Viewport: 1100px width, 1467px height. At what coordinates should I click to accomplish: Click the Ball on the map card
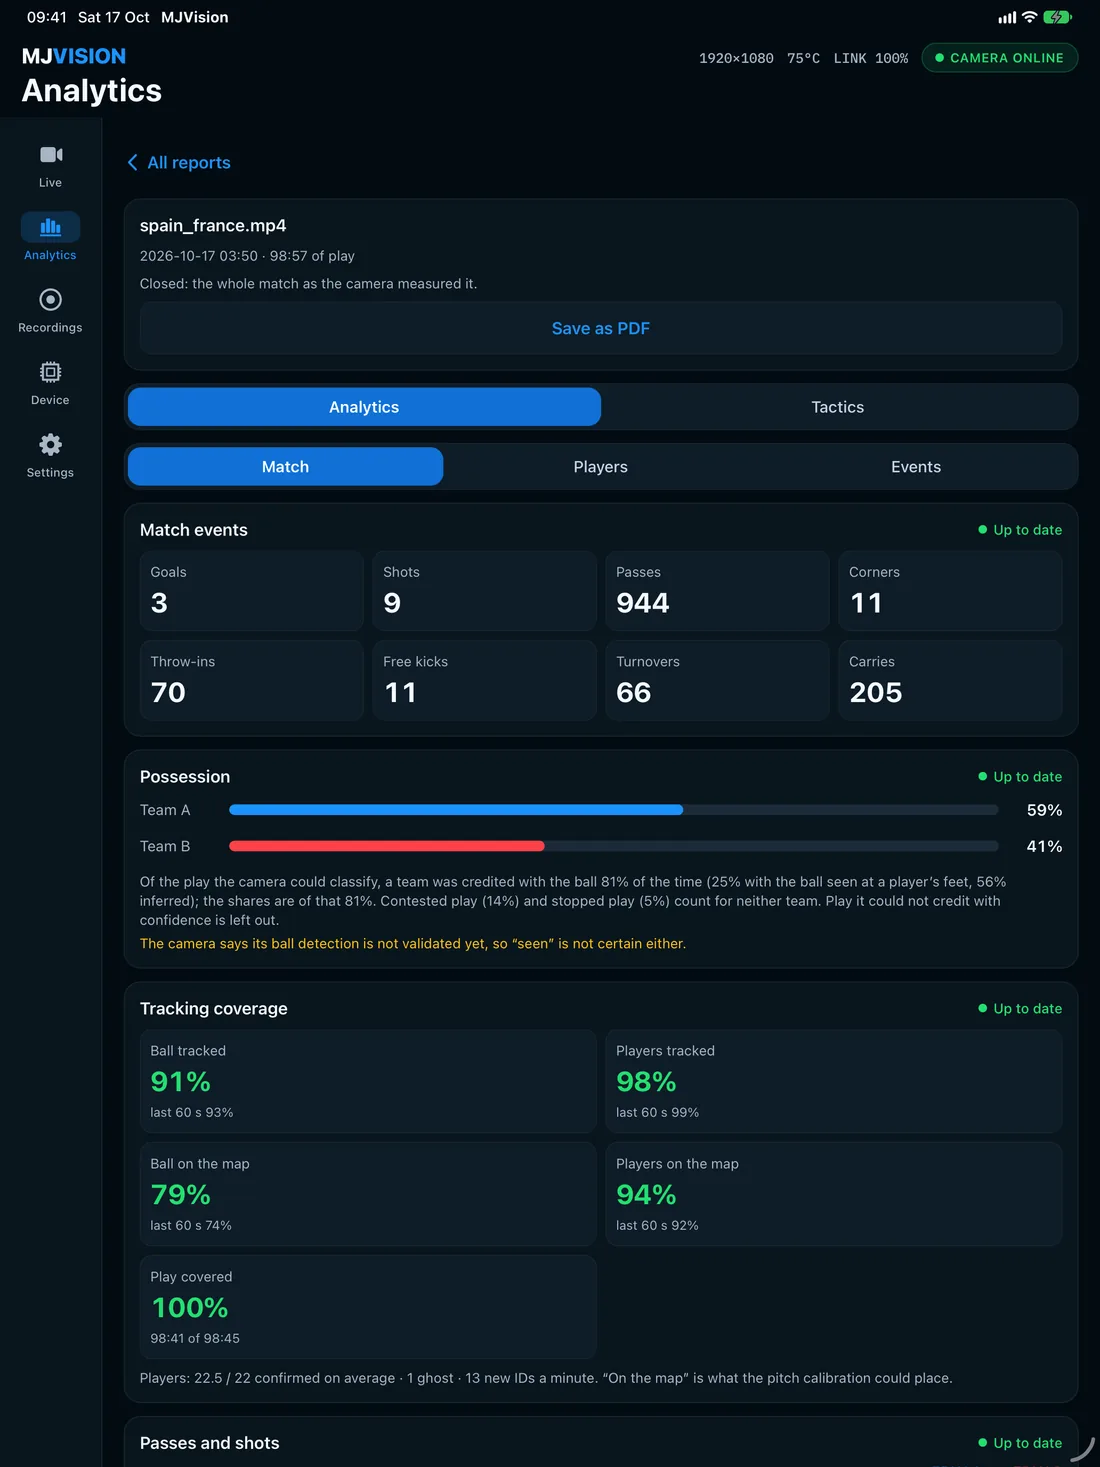click(x=368, y=1195)
